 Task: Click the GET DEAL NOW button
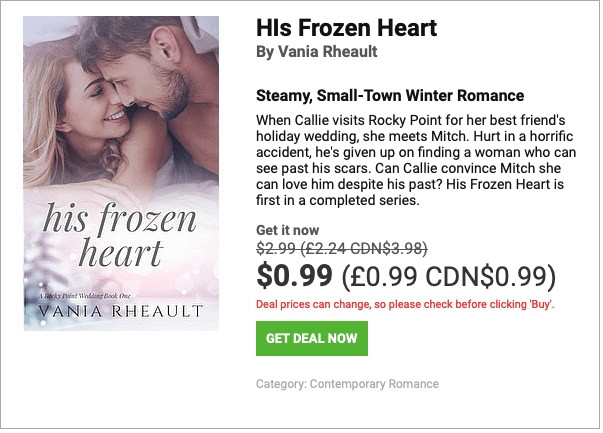311,339
